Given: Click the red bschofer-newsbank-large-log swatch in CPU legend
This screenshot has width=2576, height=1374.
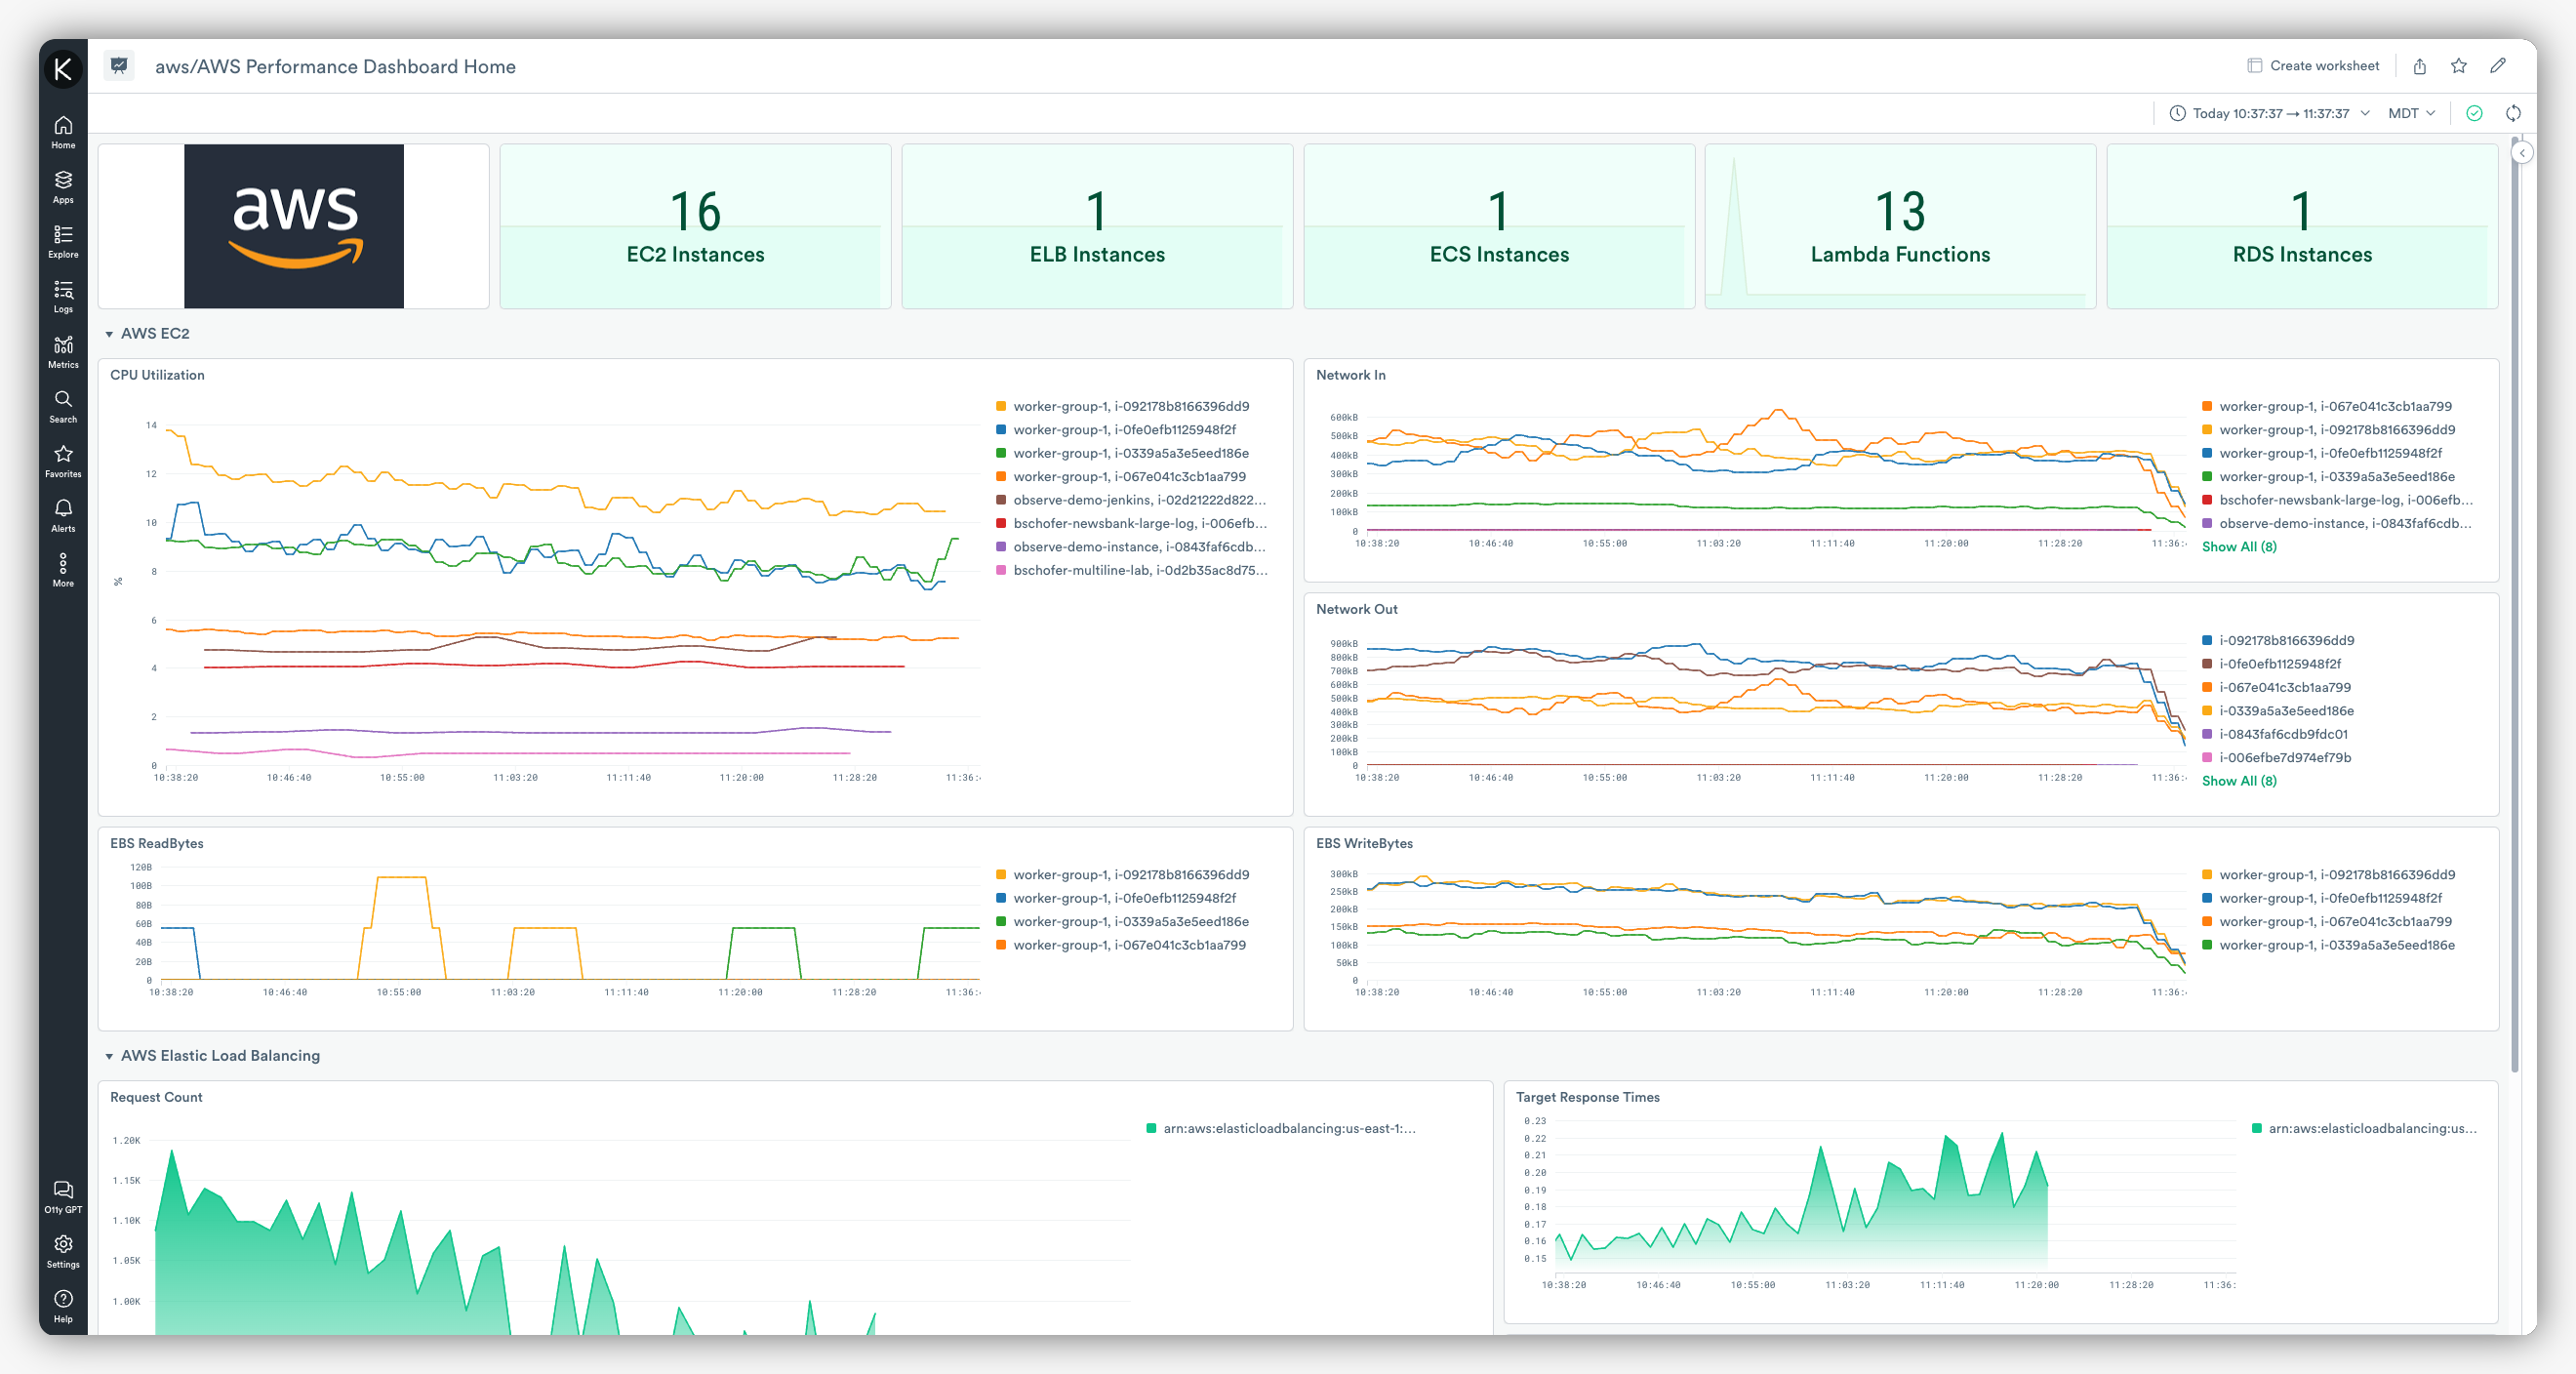Looking at the screenshot, I should pos(1001,523).
